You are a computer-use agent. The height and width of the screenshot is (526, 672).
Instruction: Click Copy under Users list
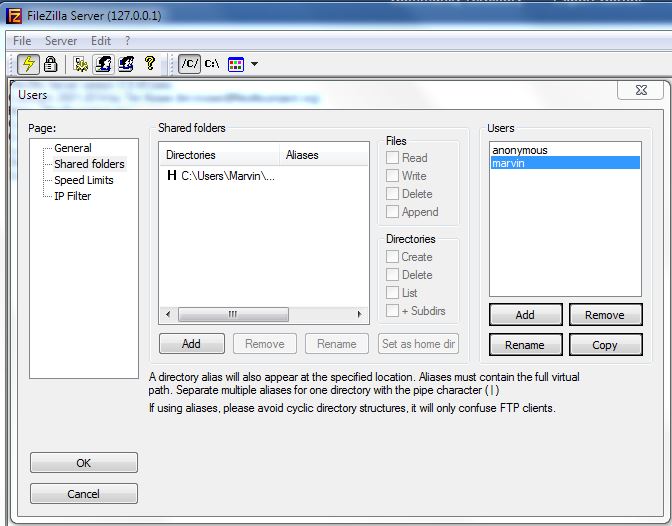[605, 345]
